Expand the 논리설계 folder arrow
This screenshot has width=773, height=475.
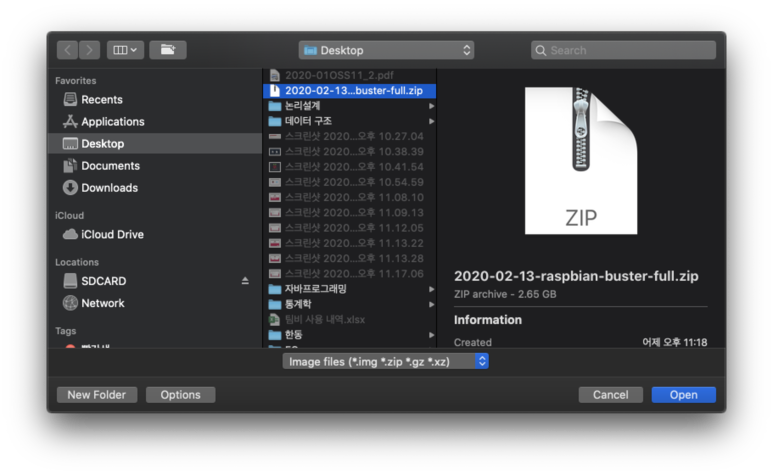pyautogui.click(x=431, y=106)
